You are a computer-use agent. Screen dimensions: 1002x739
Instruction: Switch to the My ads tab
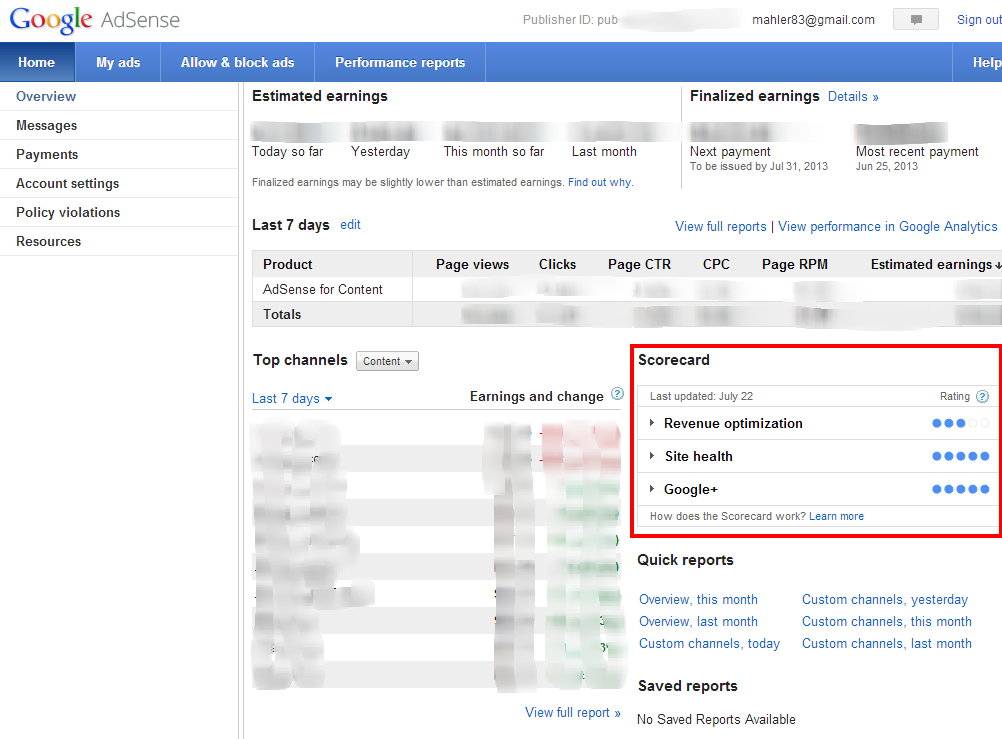pyautogui.click(x=118, y=62)
